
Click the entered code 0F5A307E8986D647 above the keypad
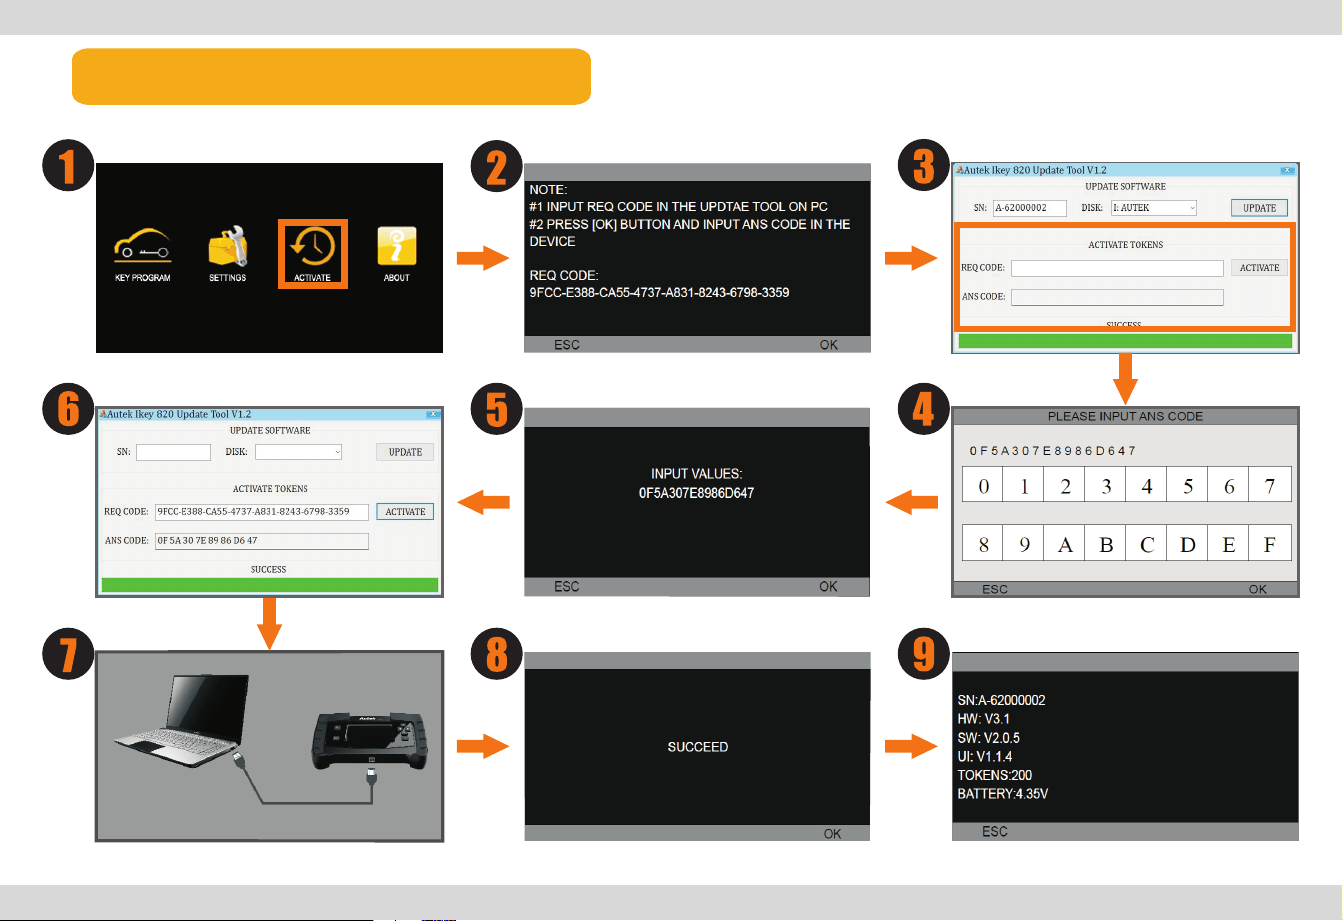(x=1053, y=451)
